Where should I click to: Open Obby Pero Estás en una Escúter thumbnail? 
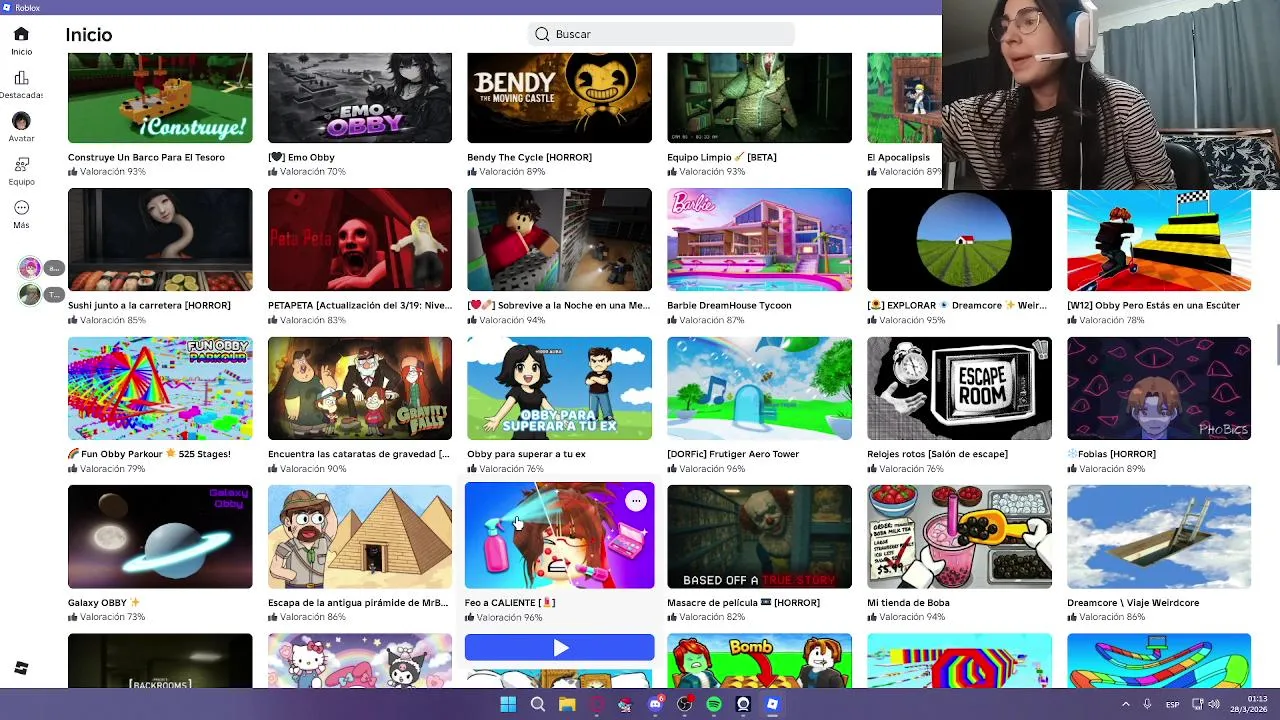pyautogui.click(x=1159, y=239)
